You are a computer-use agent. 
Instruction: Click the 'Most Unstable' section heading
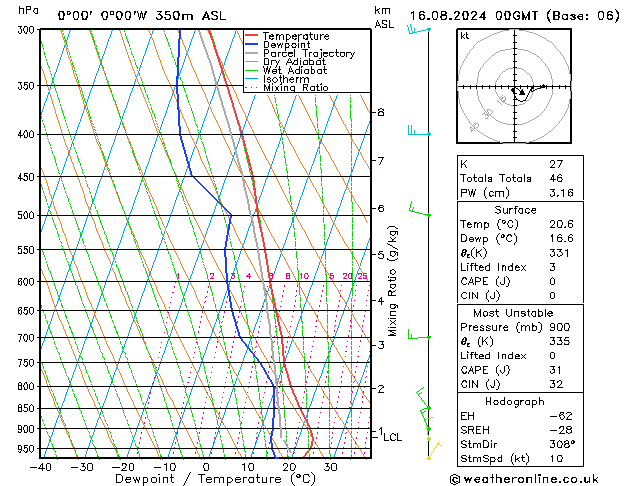point(513,313)
